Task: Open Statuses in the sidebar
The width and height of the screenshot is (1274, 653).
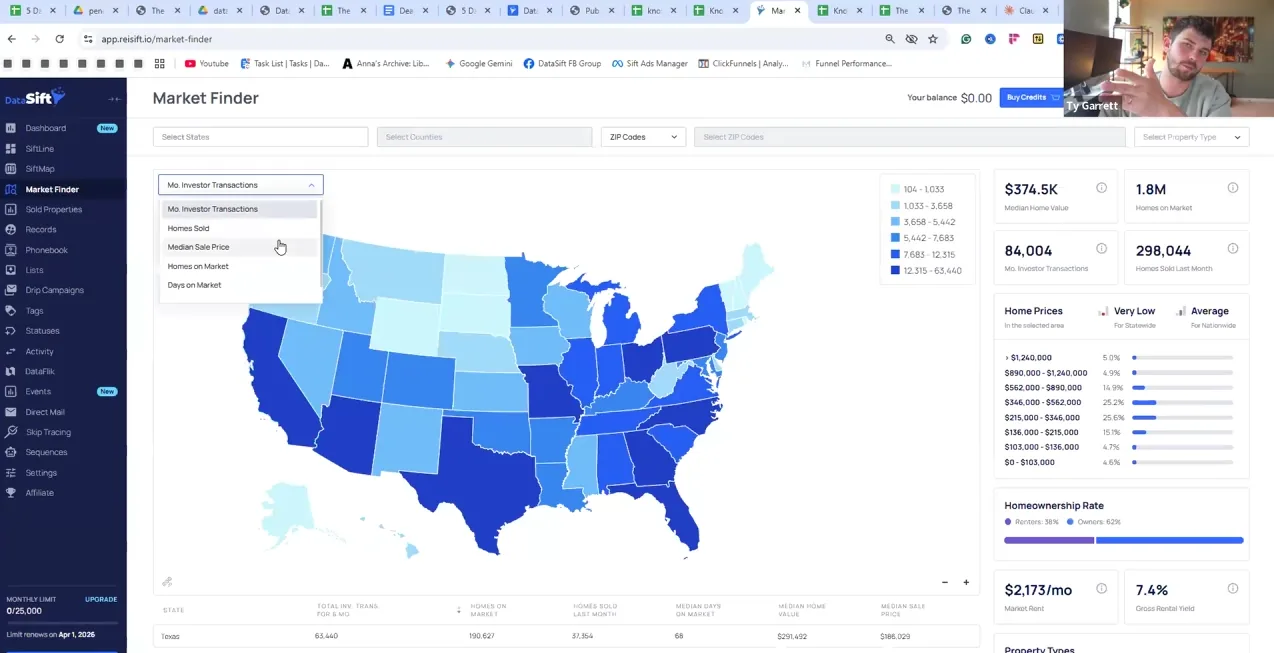Action: pos(43,331)
